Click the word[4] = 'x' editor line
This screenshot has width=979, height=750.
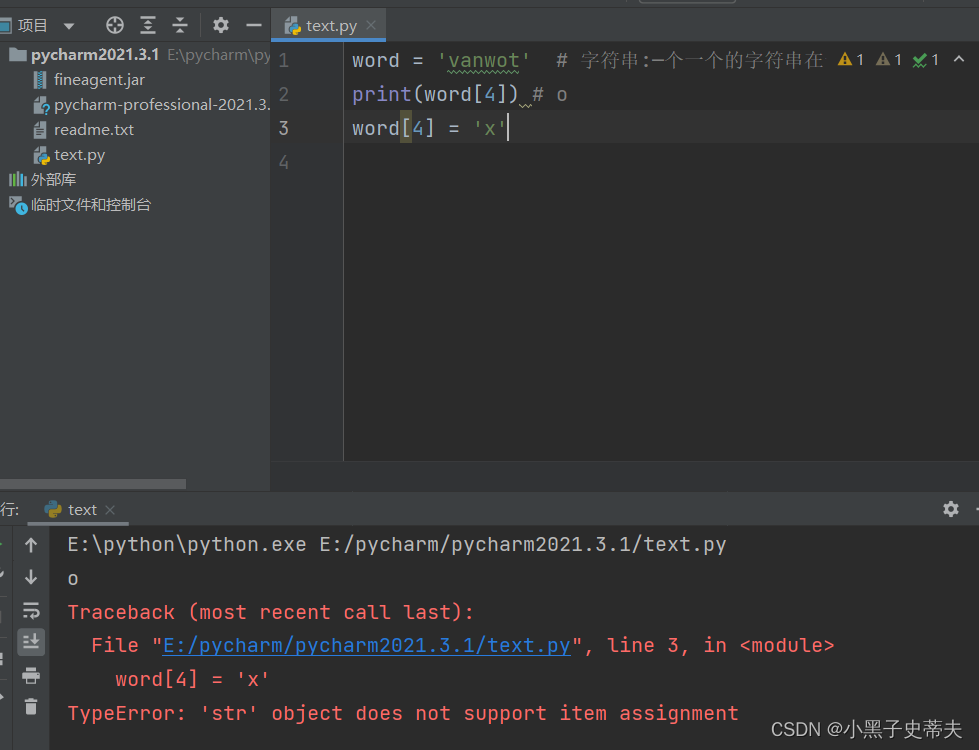pos(430,128)
